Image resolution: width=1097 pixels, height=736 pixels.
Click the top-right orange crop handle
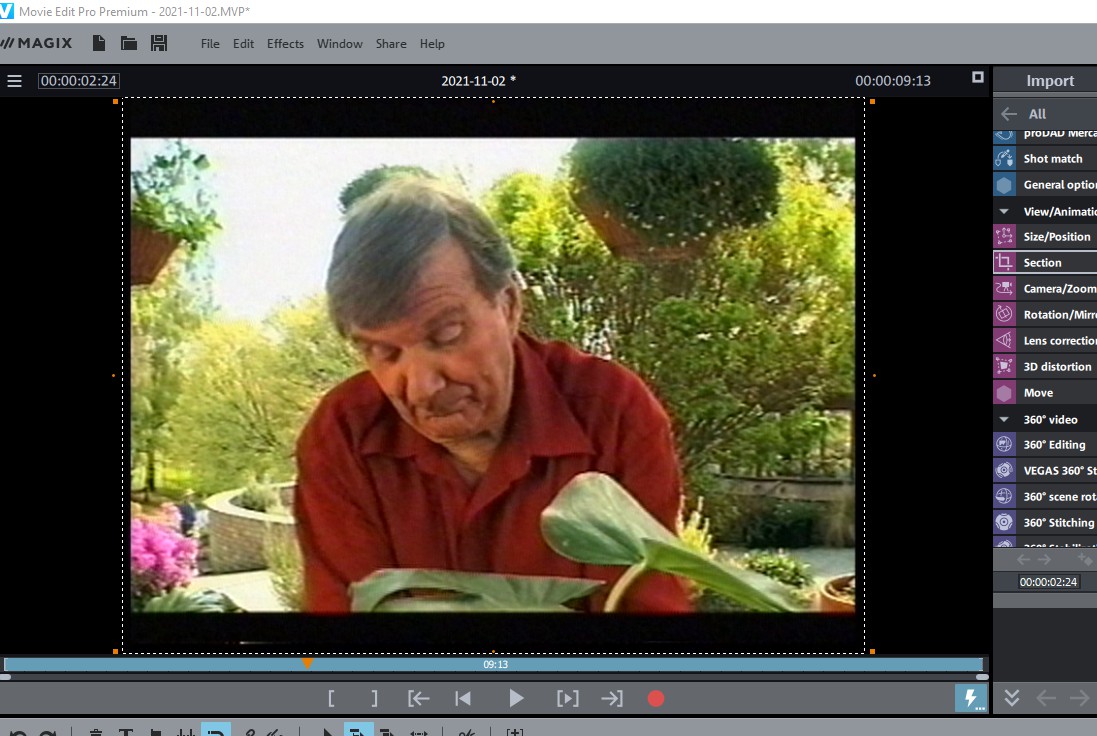point(872,102)
